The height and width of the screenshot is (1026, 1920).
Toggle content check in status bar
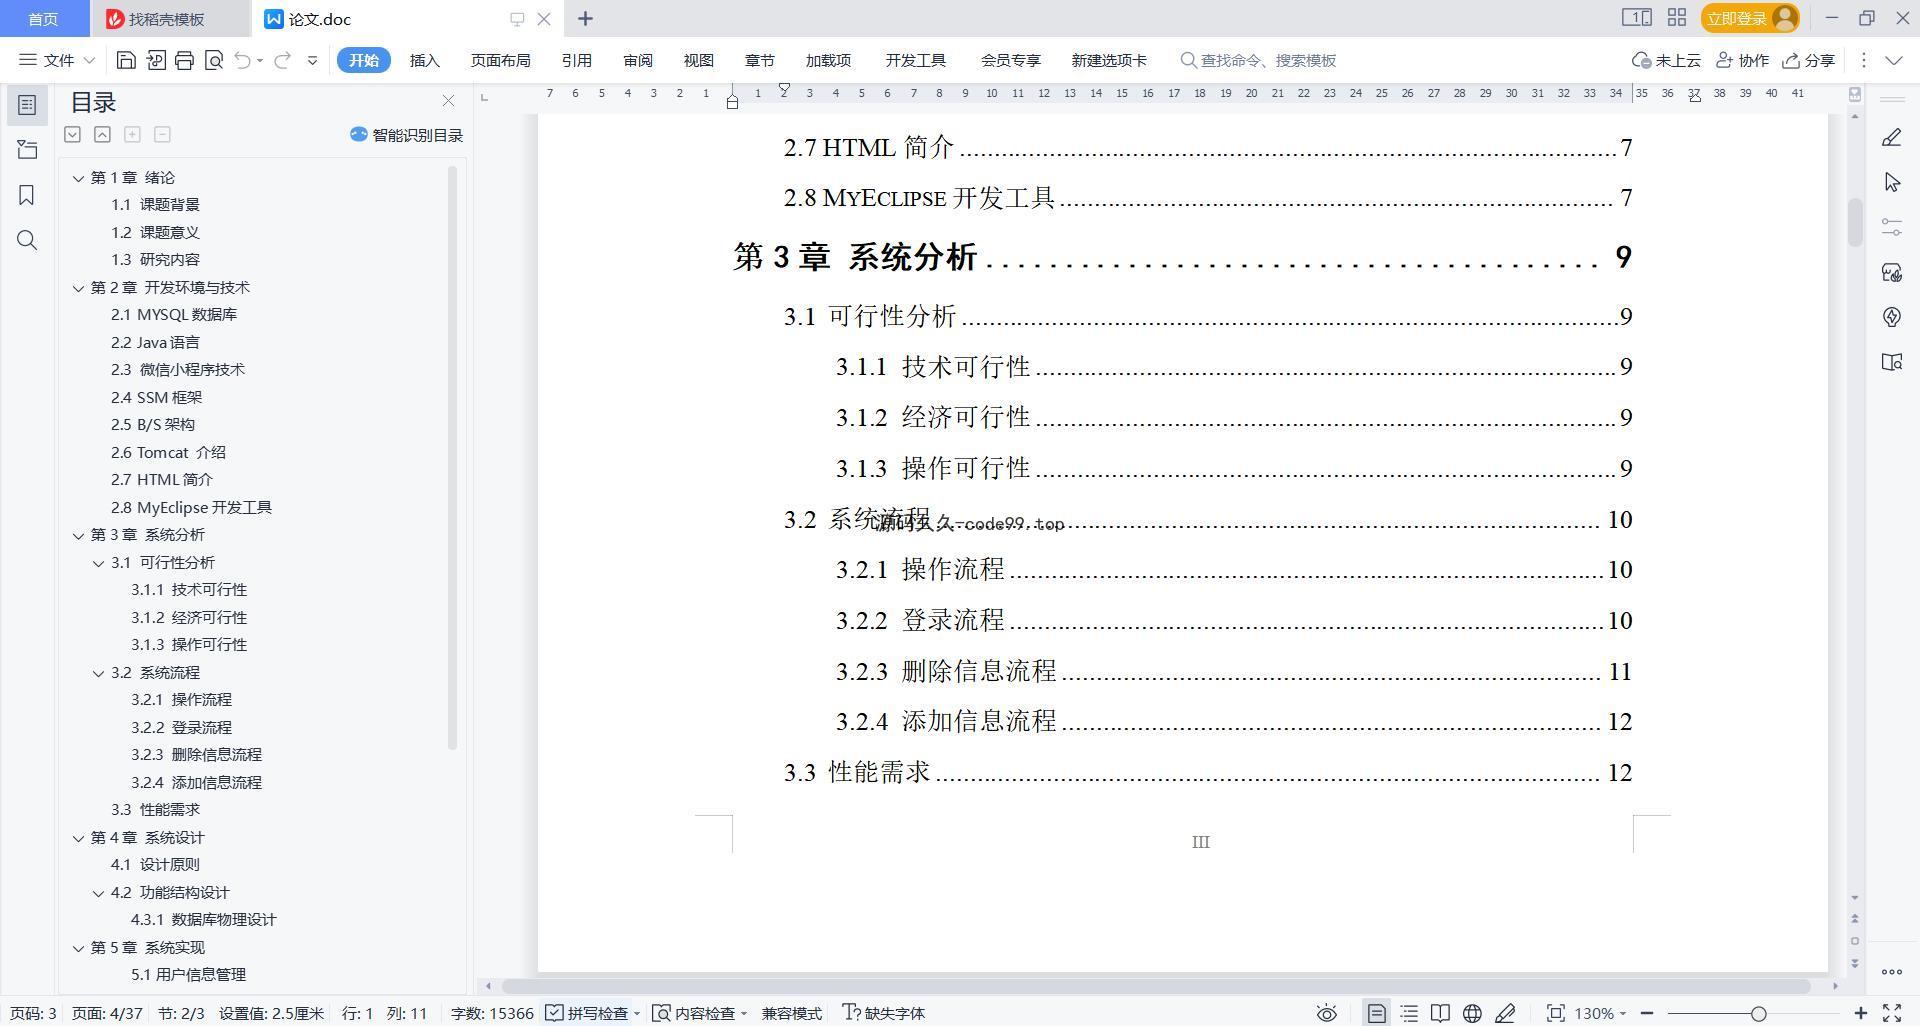click(699, 1013)
